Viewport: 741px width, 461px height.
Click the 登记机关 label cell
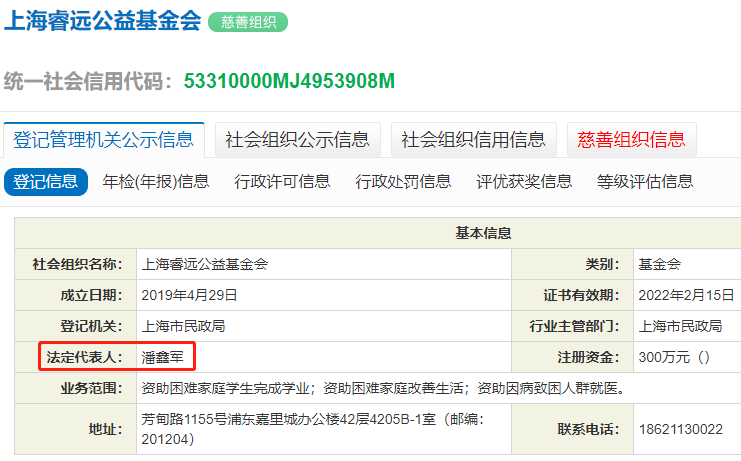click(x=76, y=326)
